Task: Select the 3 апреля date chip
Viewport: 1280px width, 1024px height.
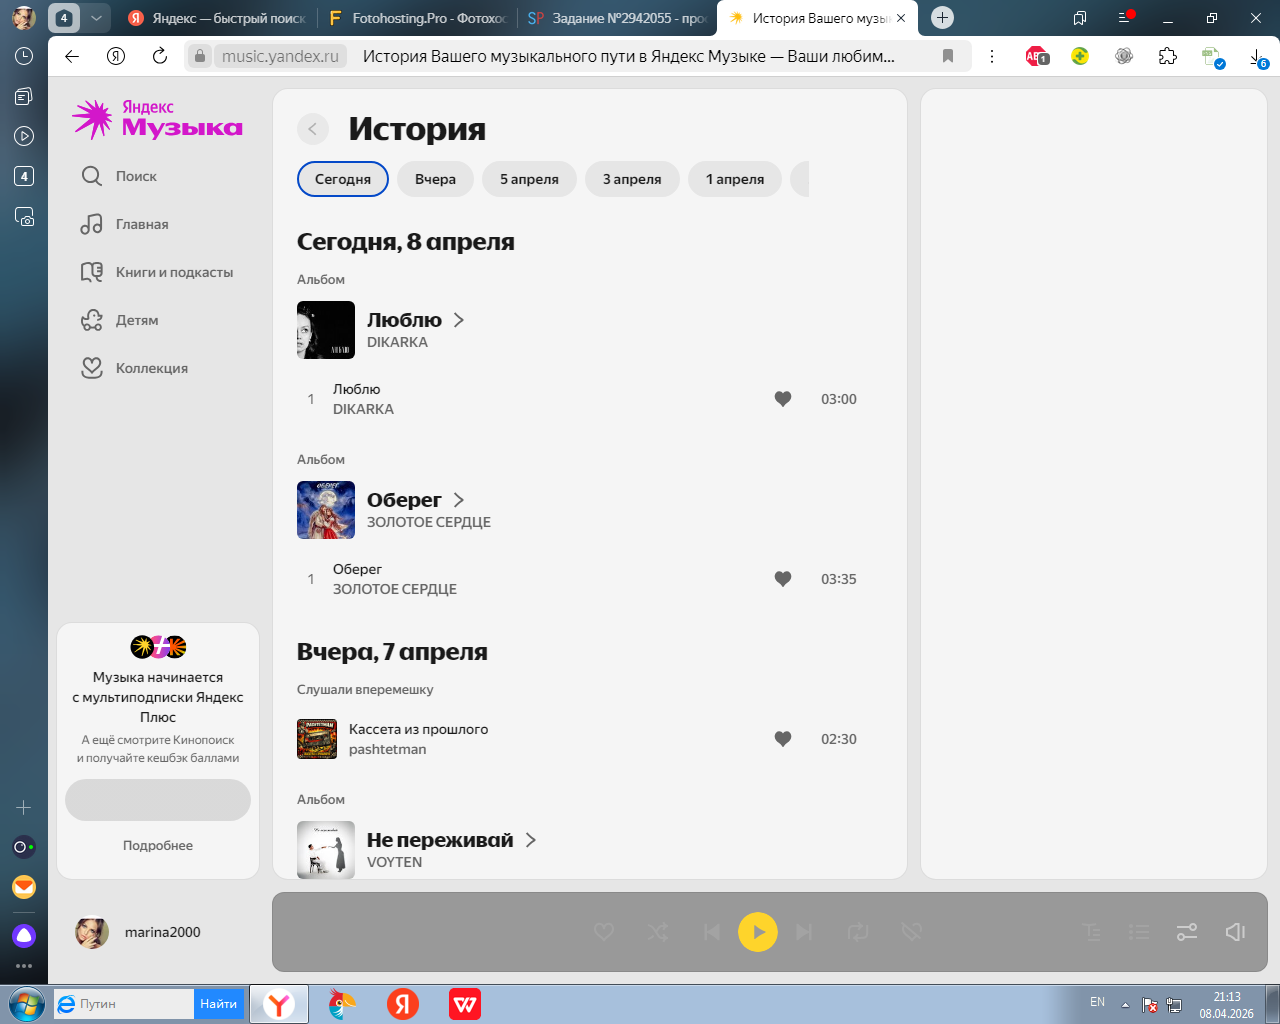Action: (x=632, y=179)
